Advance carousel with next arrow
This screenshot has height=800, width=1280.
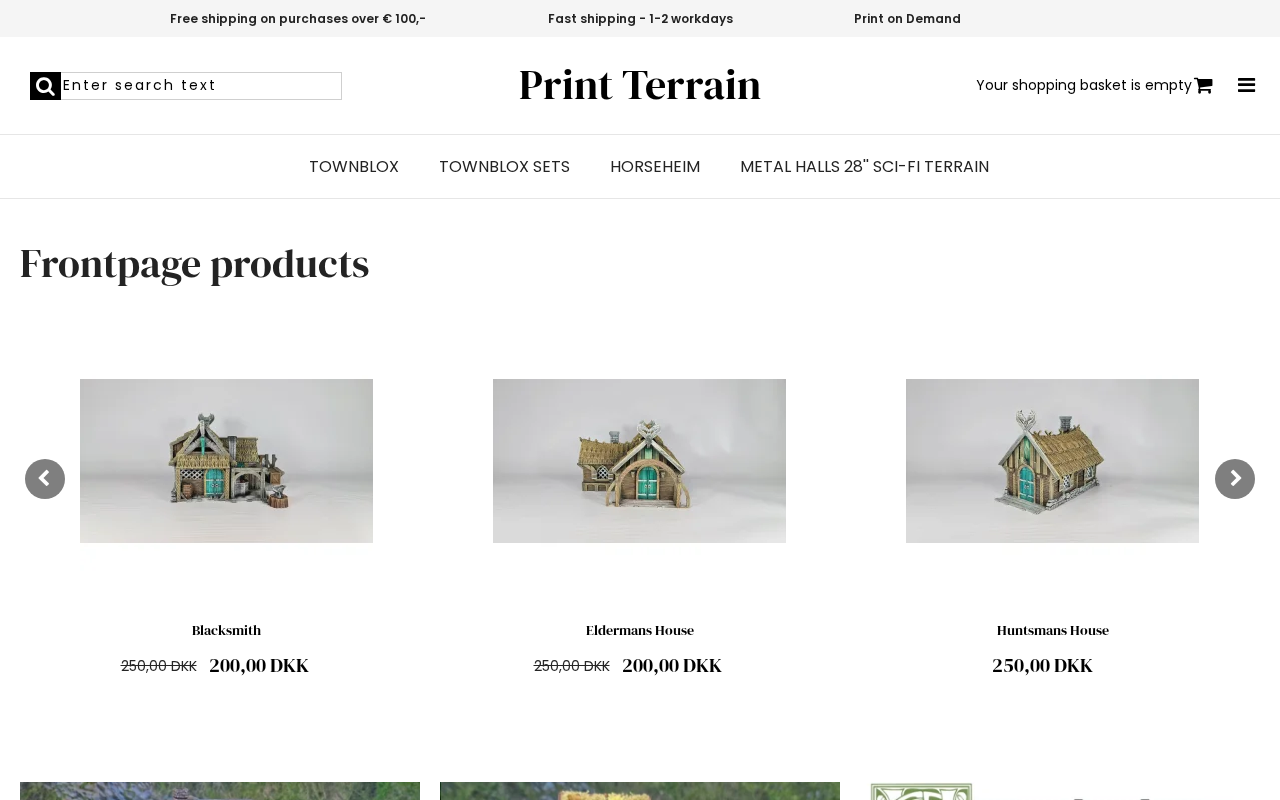tap(1235, 479)
